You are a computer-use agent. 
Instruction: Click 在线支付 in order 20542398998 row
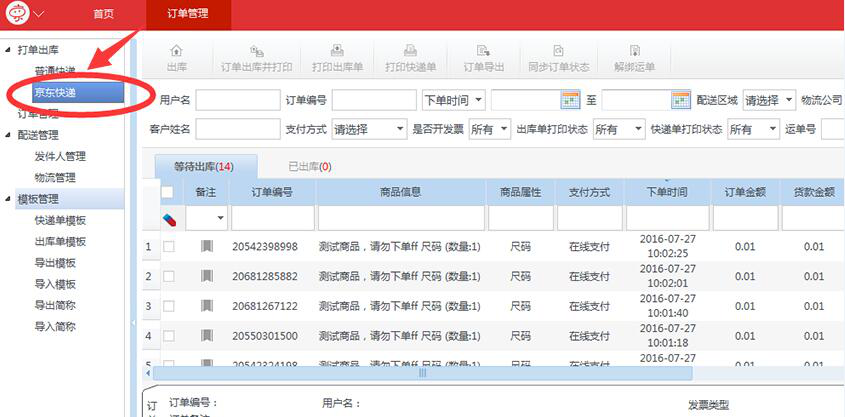tap(589, 247)
